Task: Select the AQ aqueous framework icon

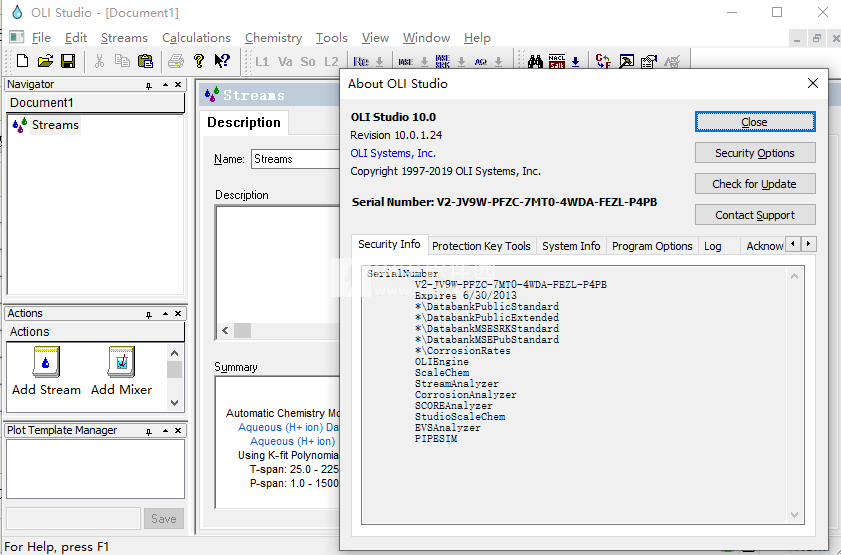Action: click(x=481, y=62)
